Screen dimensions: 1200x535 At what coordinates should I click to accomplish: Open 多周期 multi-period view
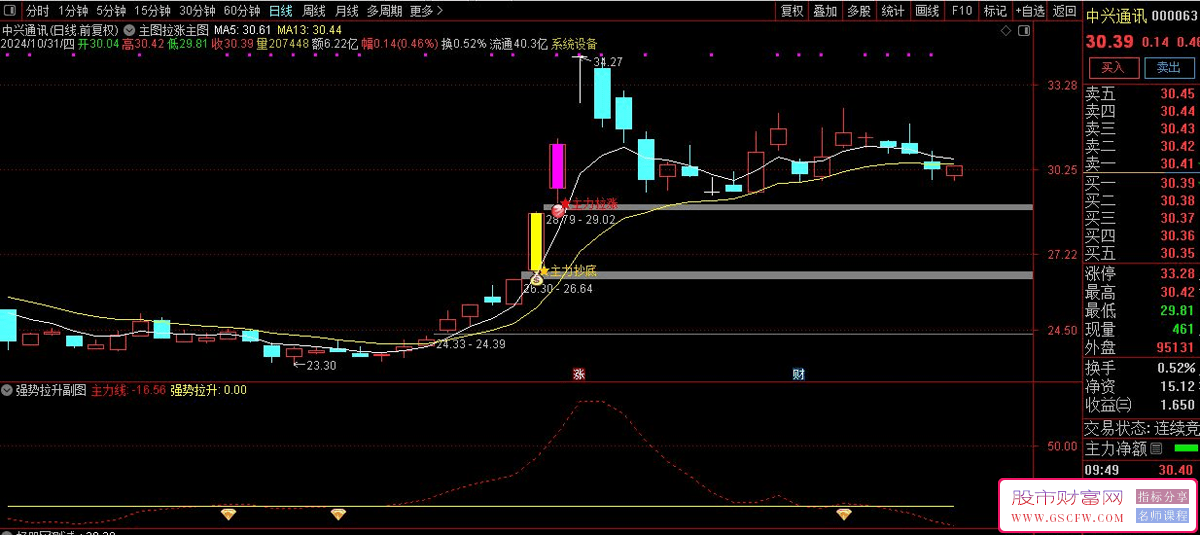click(x=385, y=11)
